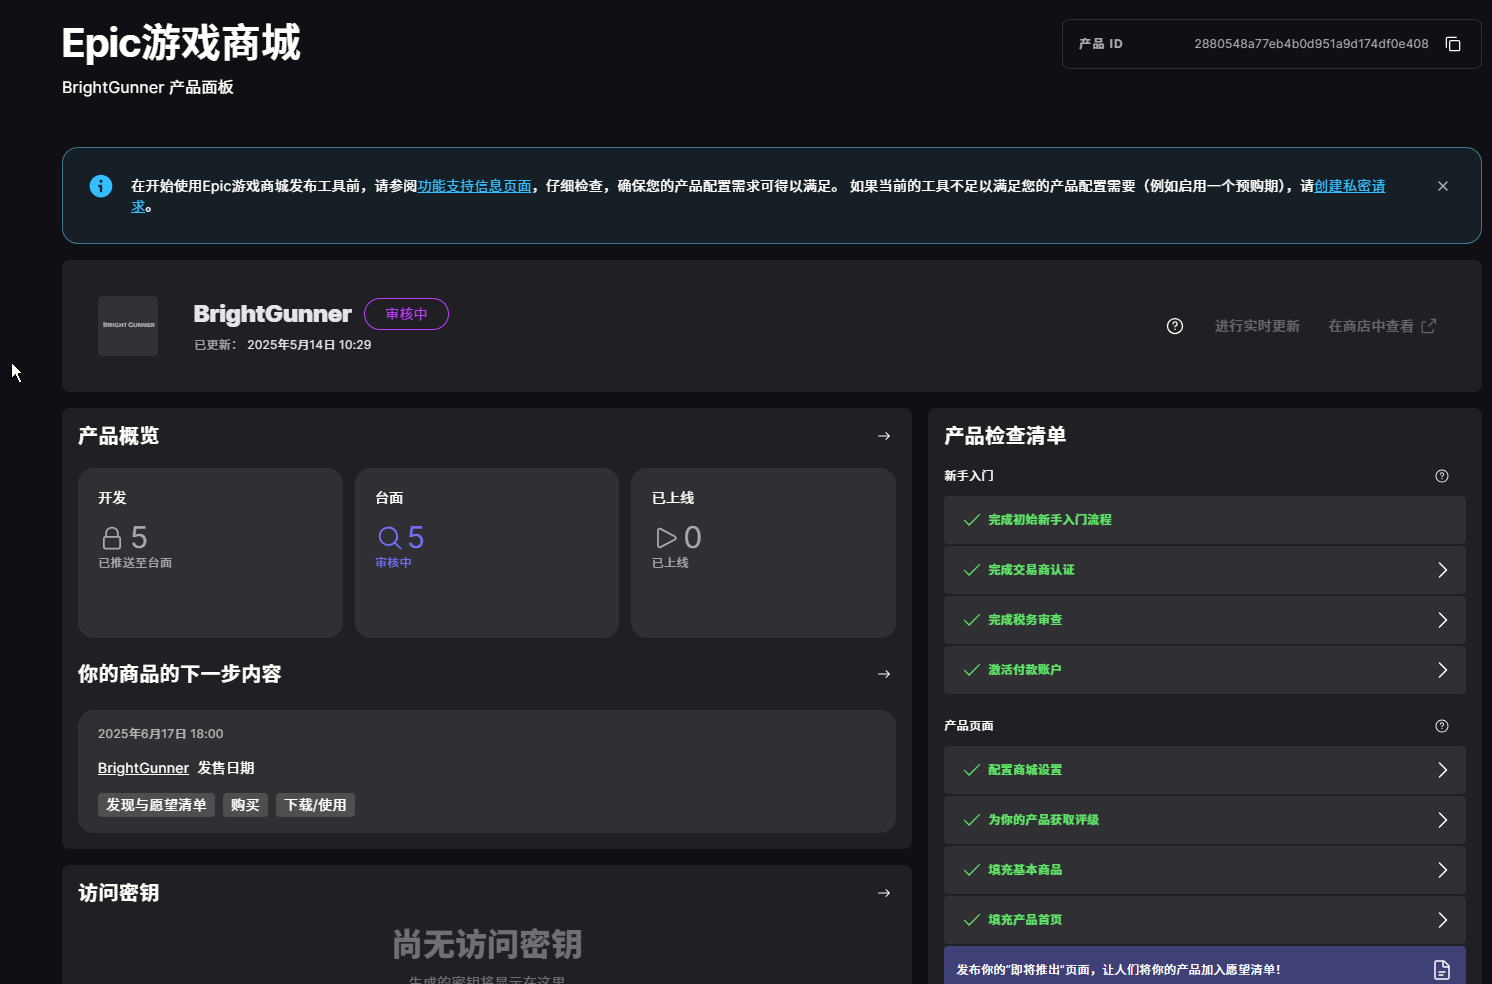Click the 尚无访问密钥 placeholder text

click(x=487, y=944)
